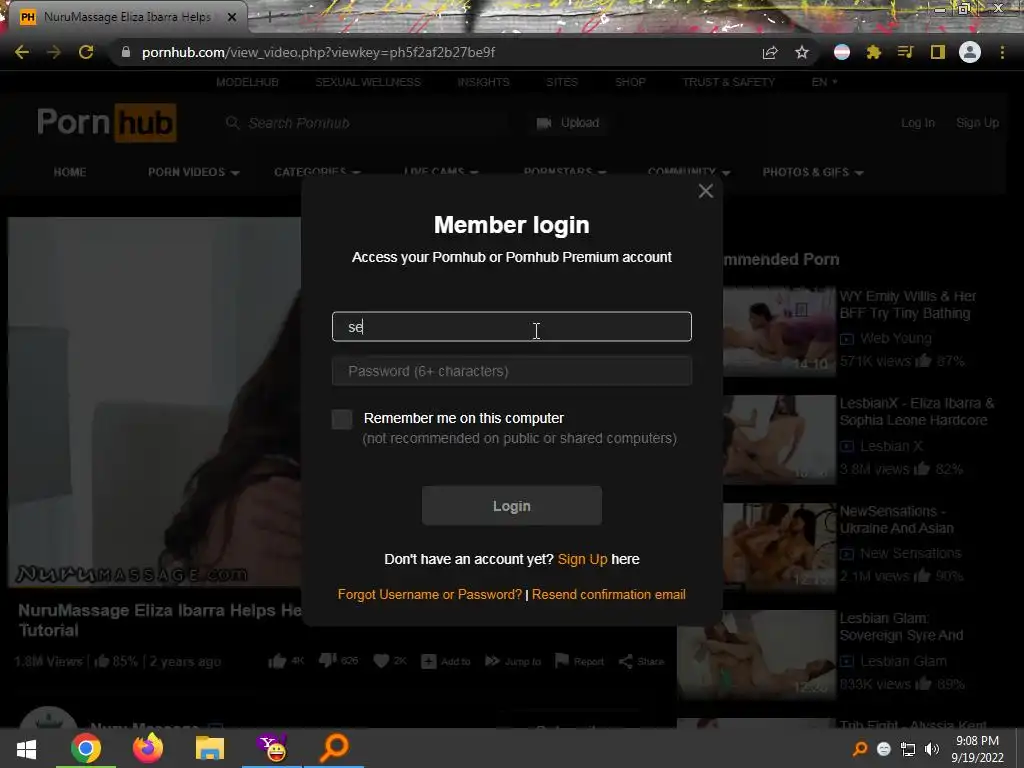Open Forgot Username or Password link
The image size is (1024, 768).
point(430,594)
